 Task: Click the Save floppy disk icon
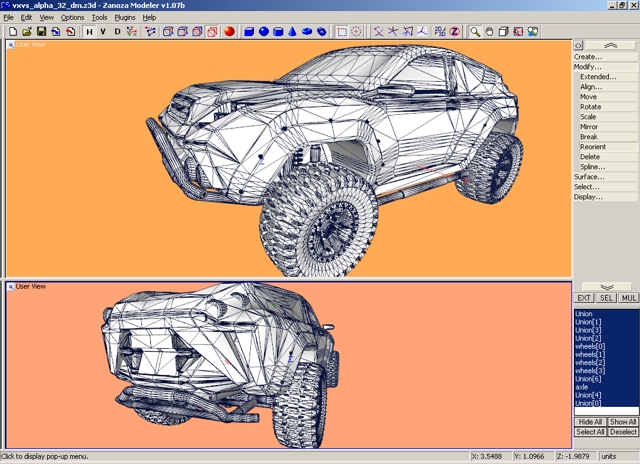pos(41,32)
